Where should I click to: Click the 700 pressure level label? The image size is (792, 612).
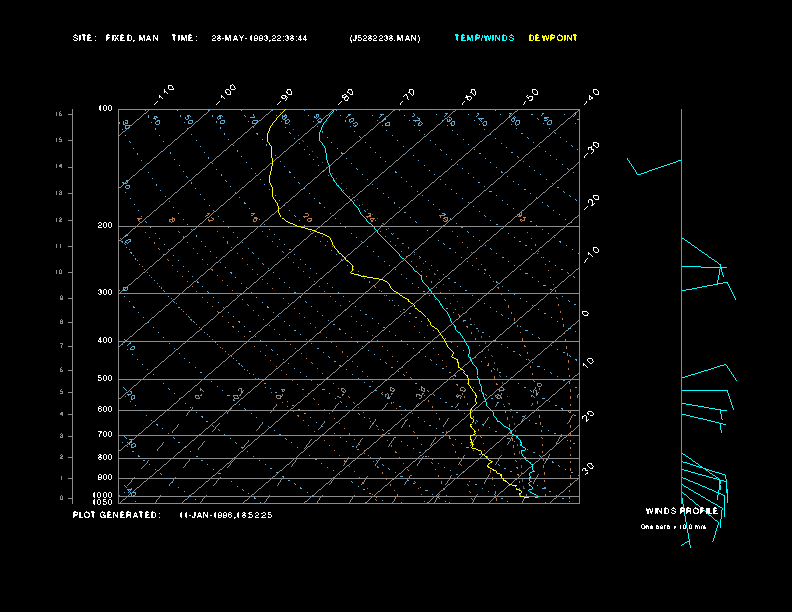pos(105,434)
